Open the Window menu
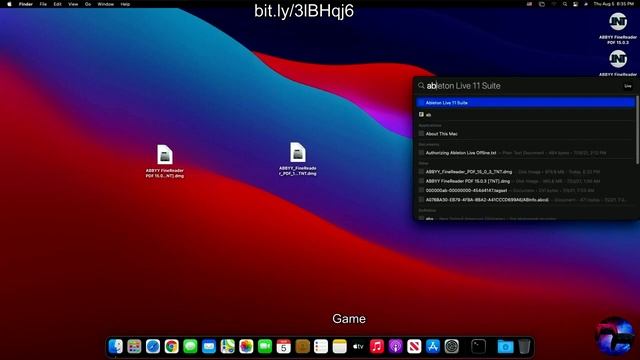 (106, 4)
